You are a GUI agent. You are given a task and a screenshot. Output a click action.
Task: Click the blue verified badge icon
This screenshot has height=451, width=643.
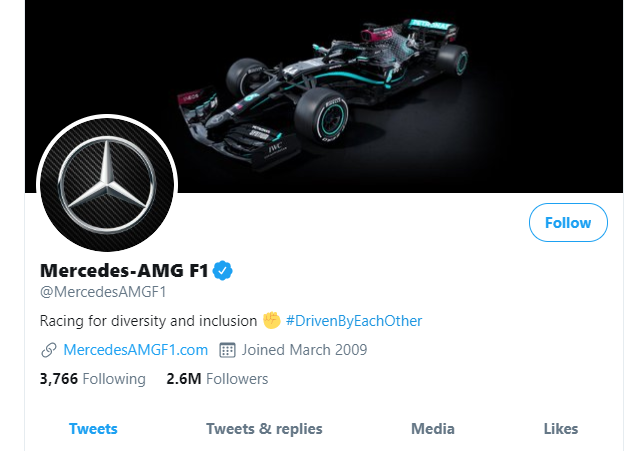pyautogui.click(x=222, y=270)
